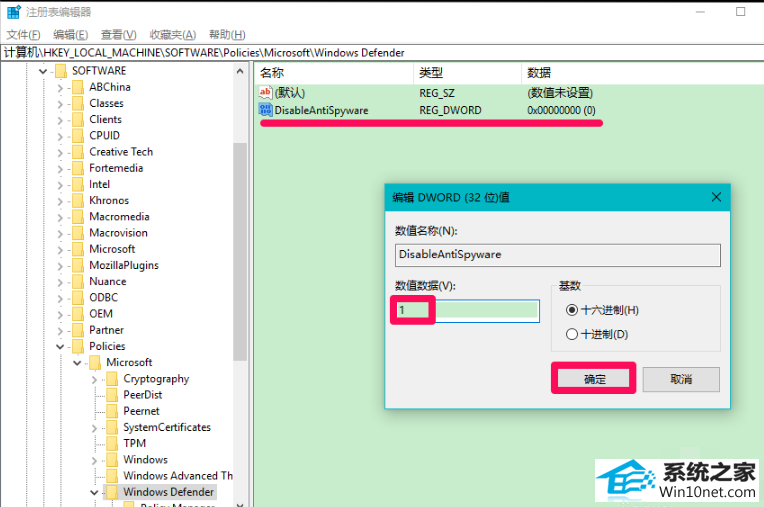Click the Classes folder icon
The image size is (764, 507).
click(x=78, y=103)
